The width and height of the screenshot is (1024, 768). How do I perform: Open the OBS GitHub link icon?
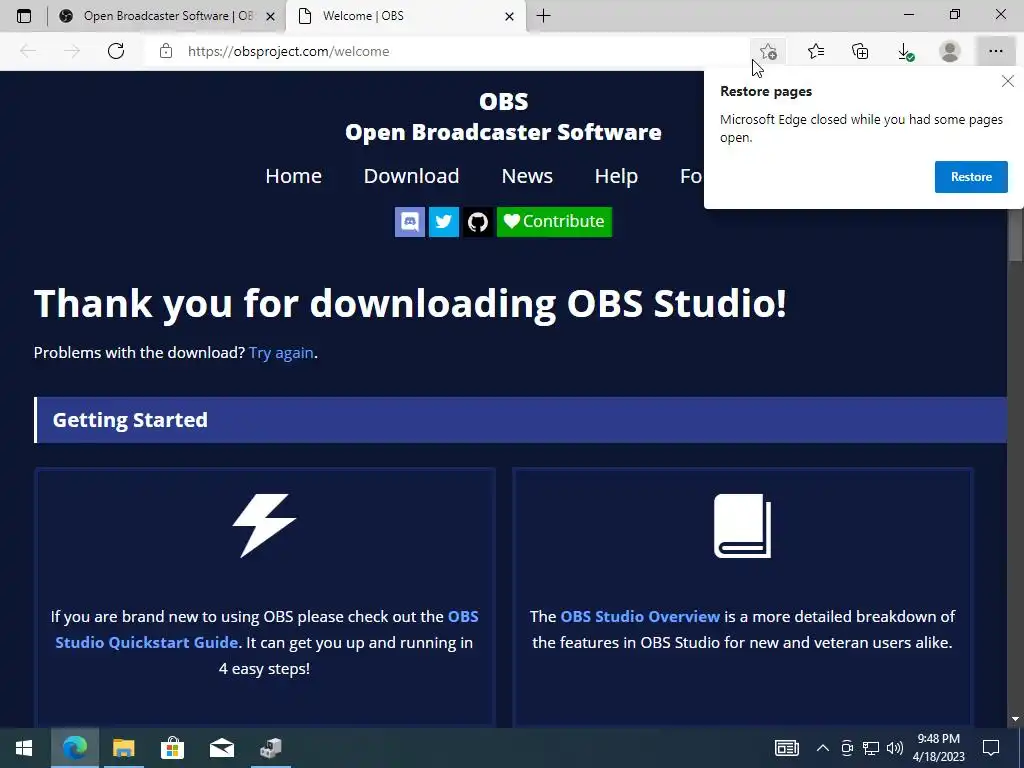[x=478, y=222]
